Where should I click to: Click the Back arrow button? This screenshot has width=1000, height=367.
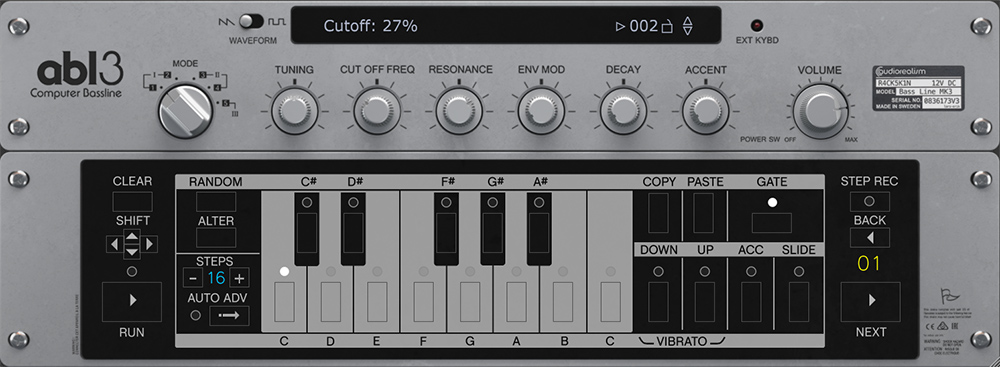pos(869,237)
